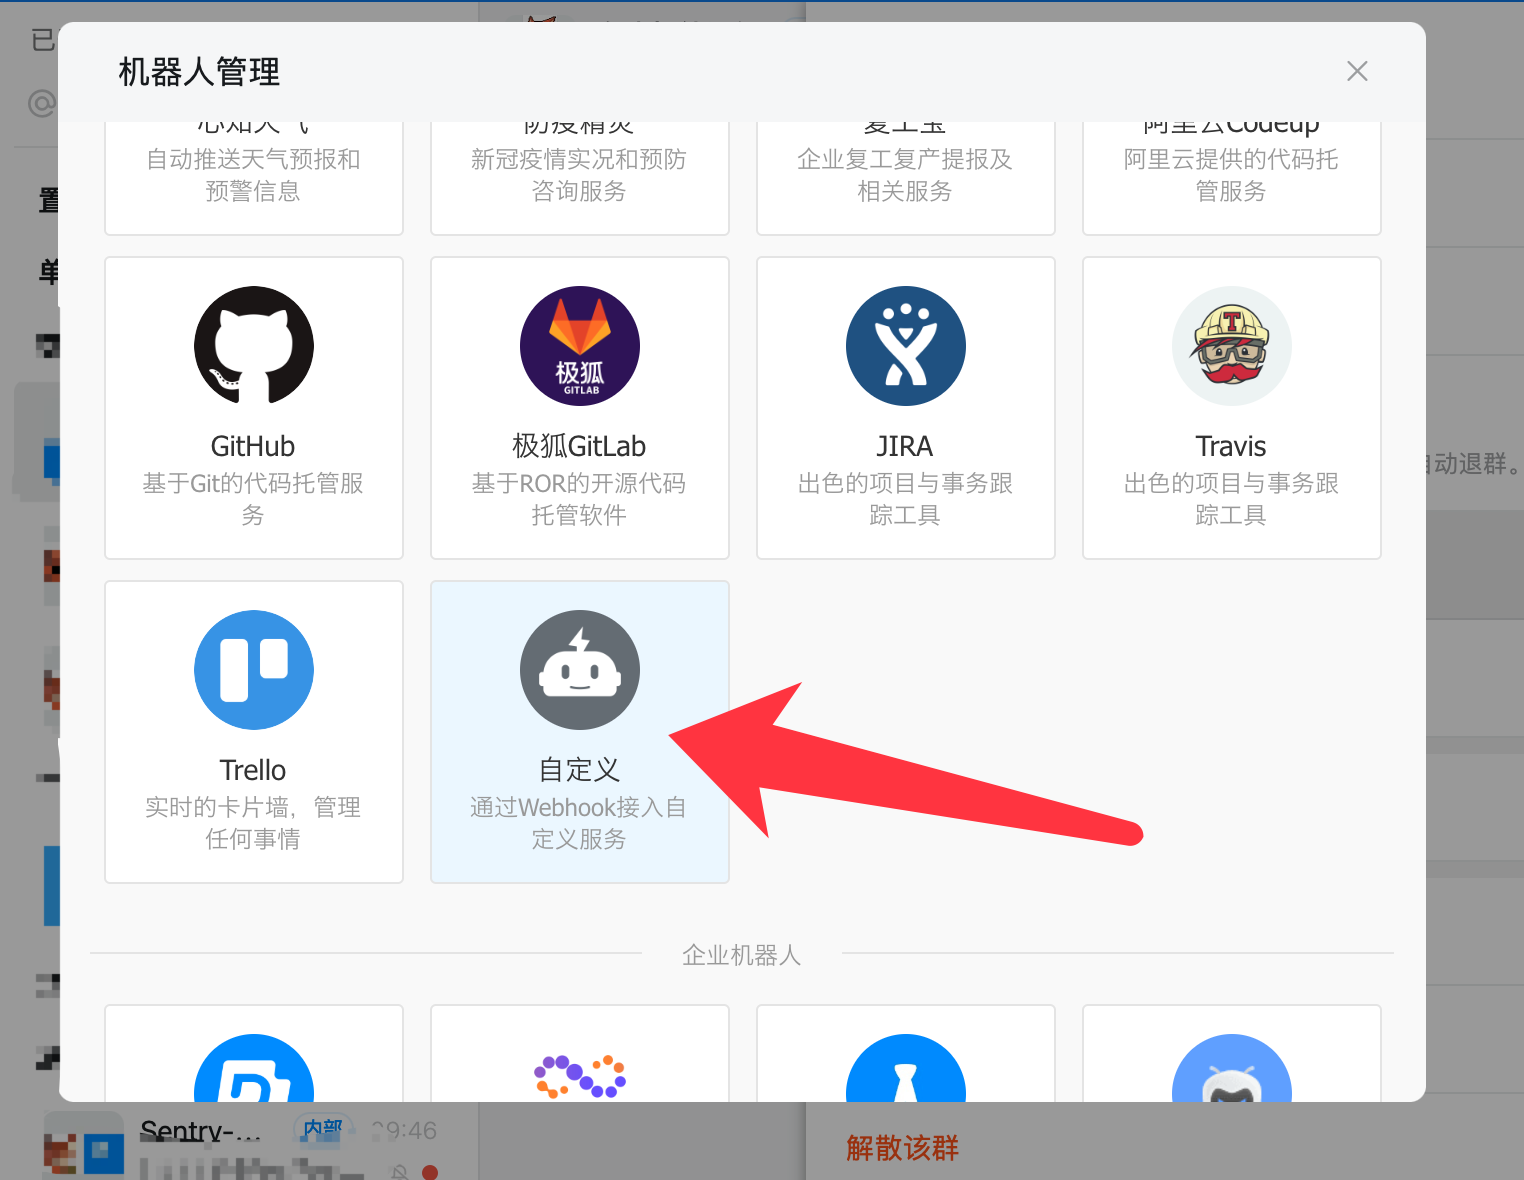Click the light-blue robot head enterprise icon
This screenshot has width=1524, height=1180.
pyautogui.click(x=1232, y=1068)
